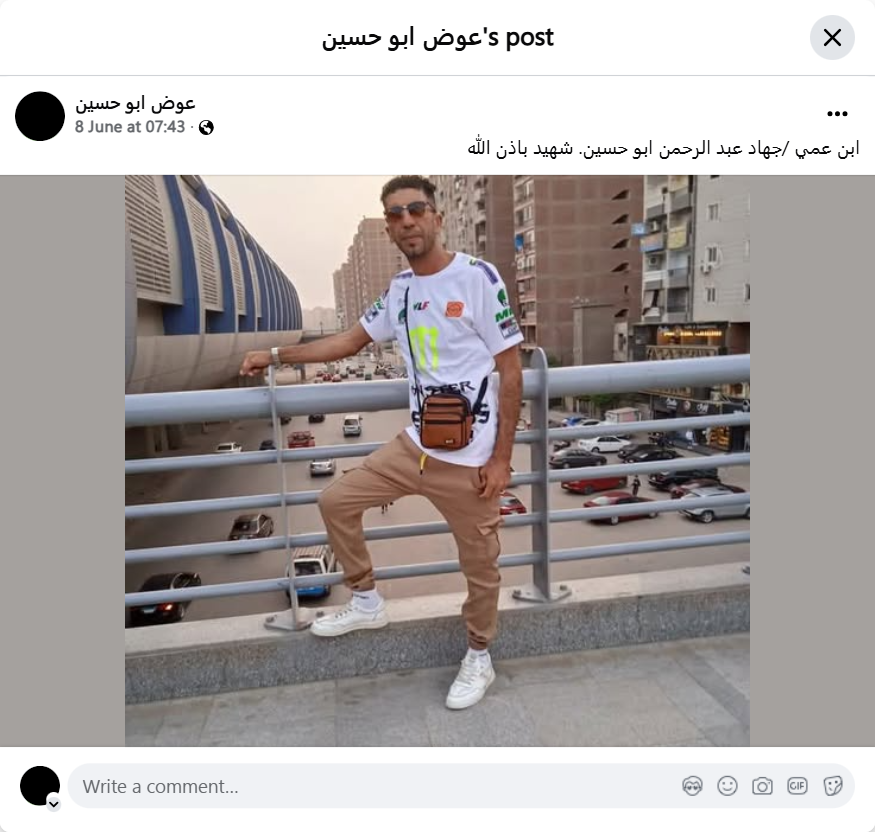Open the post author's profile picture
This screenshot has height=832, width=875.
40,116
